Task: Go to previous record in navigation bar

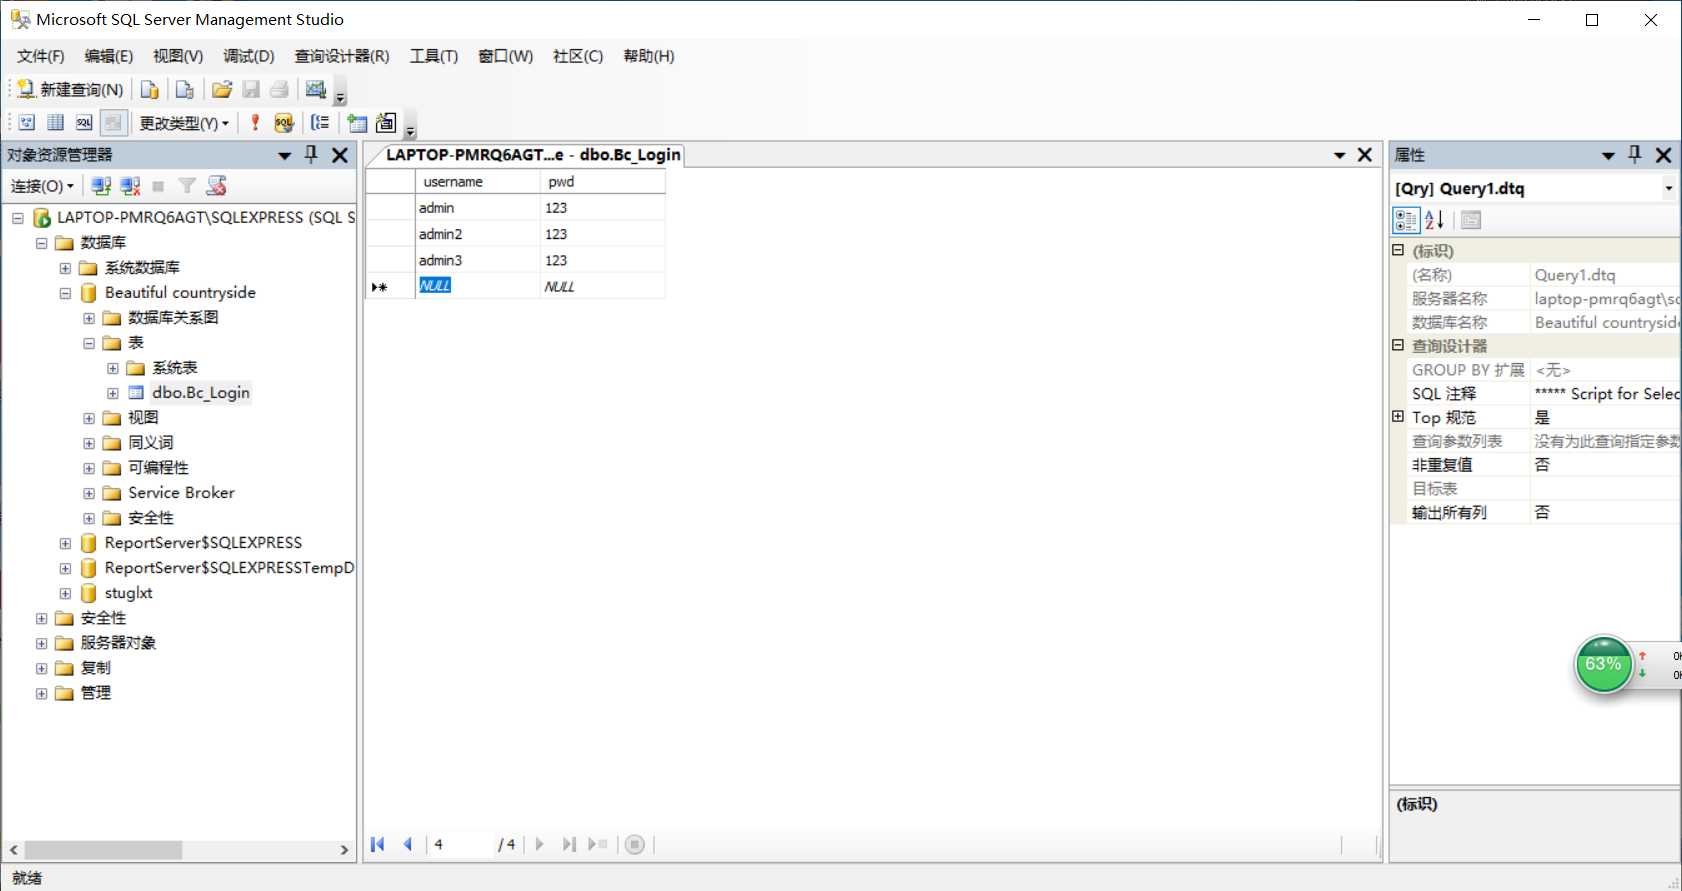Action: 408,844
